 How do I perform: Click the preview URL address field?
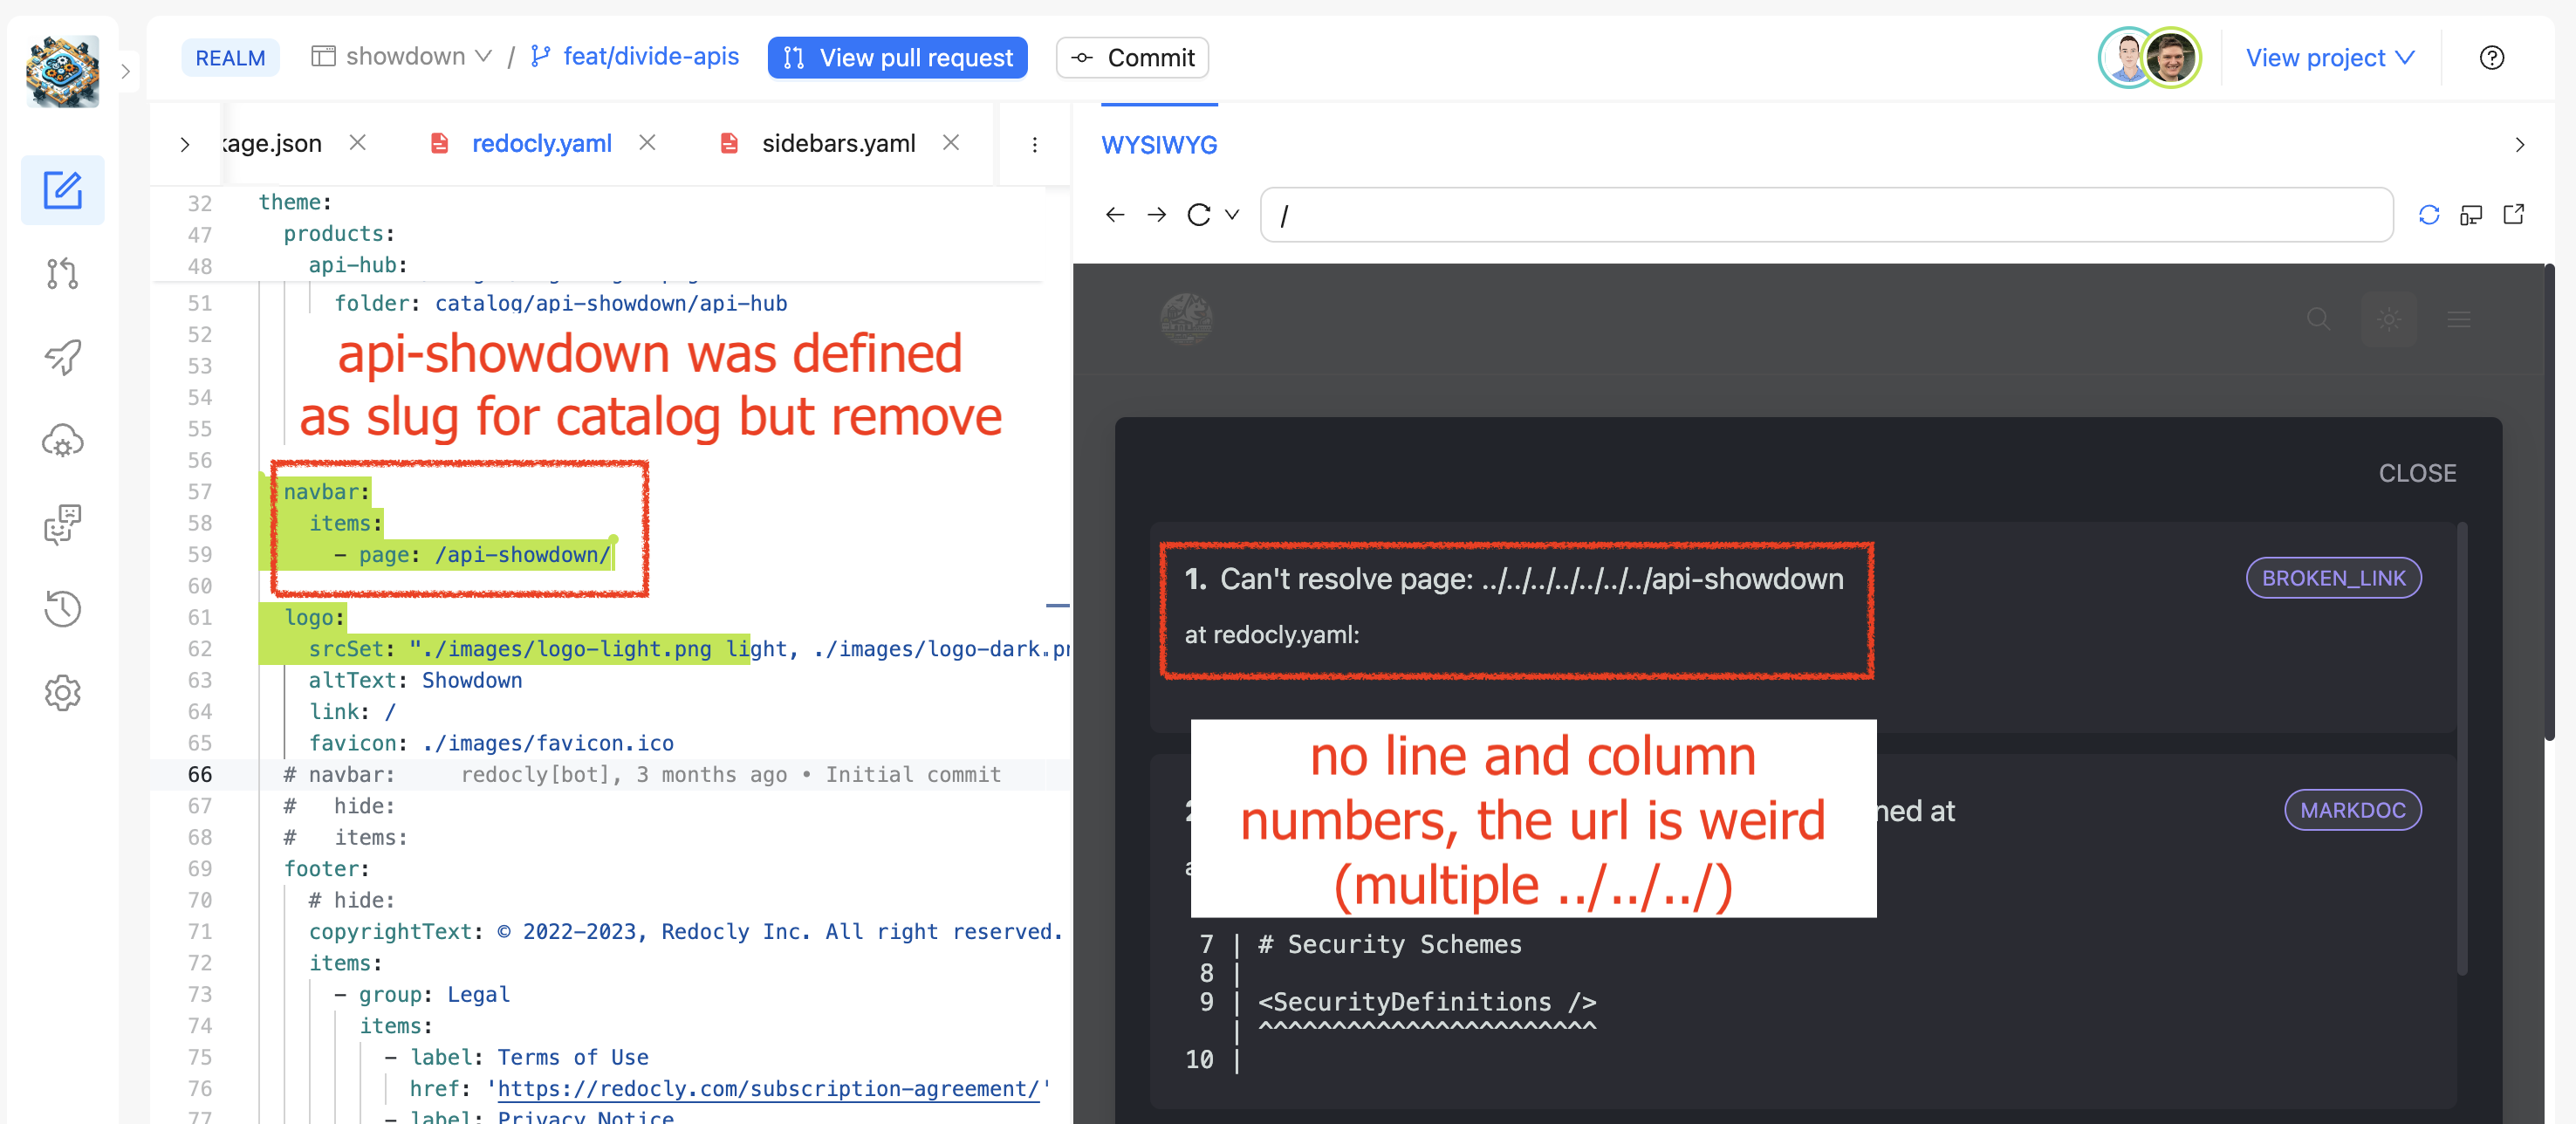1826,215
